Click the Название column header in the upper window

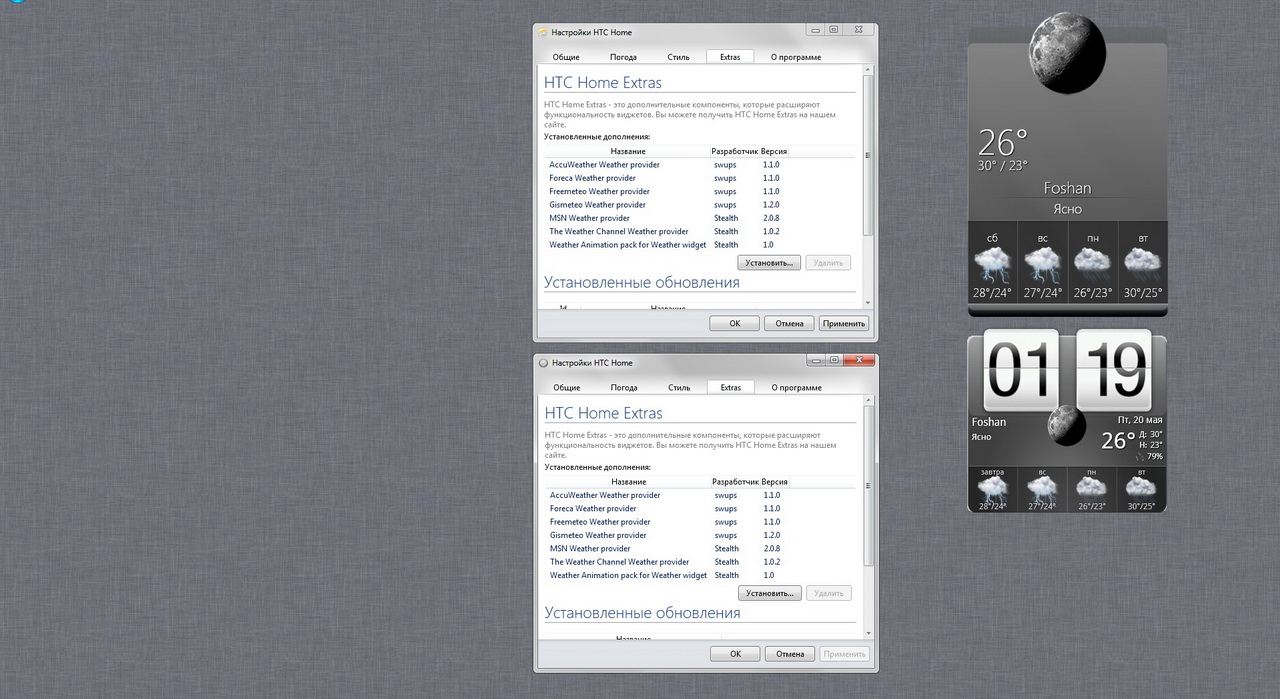[x=628, y=151]
